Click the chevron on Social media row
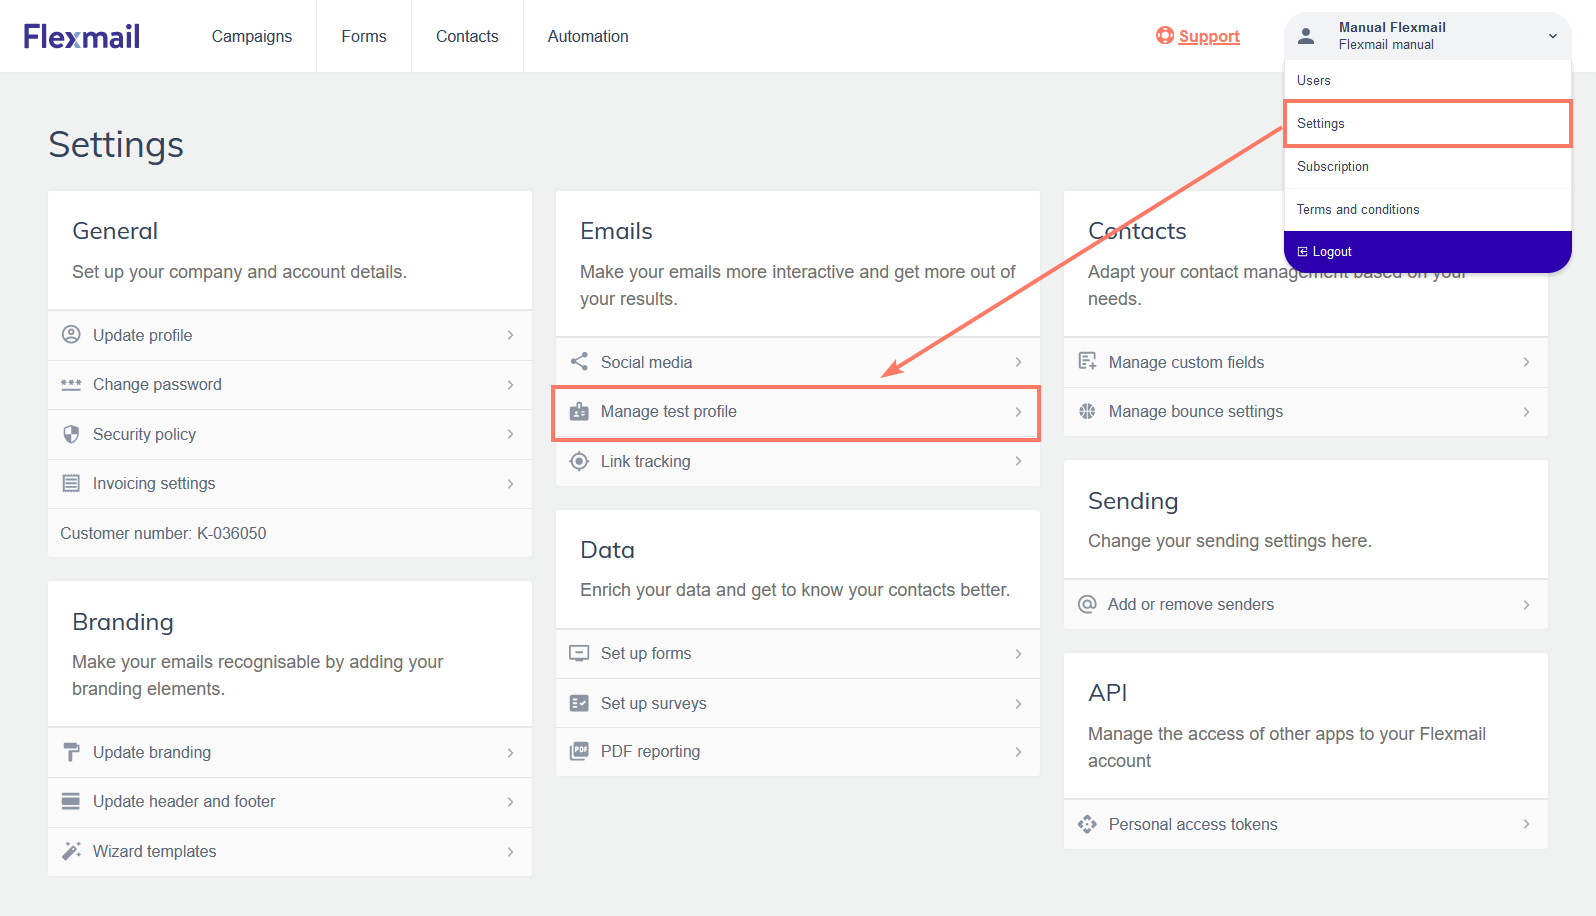The width and height of the screenshot is (1596, 916). pyautogui.click(x=1018, y=362)
